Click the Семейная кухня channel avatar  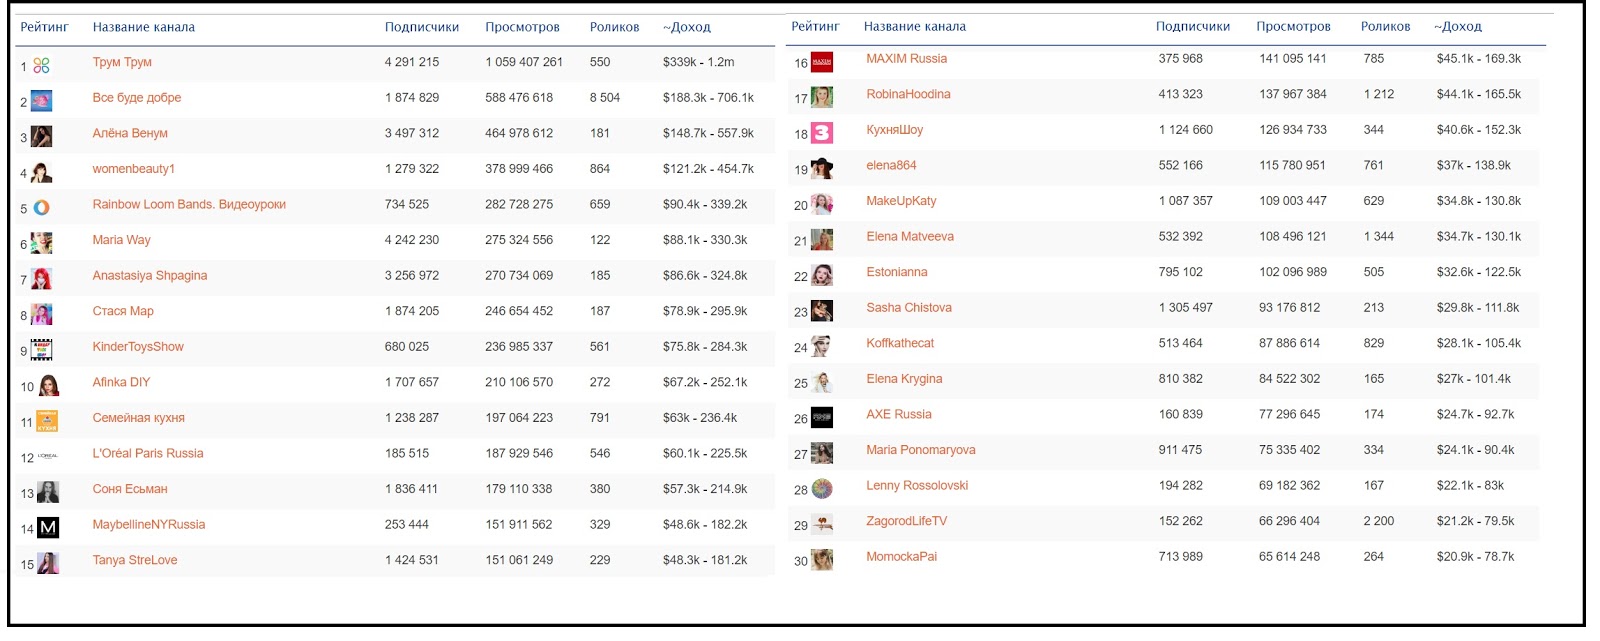[x=47, y=421]
